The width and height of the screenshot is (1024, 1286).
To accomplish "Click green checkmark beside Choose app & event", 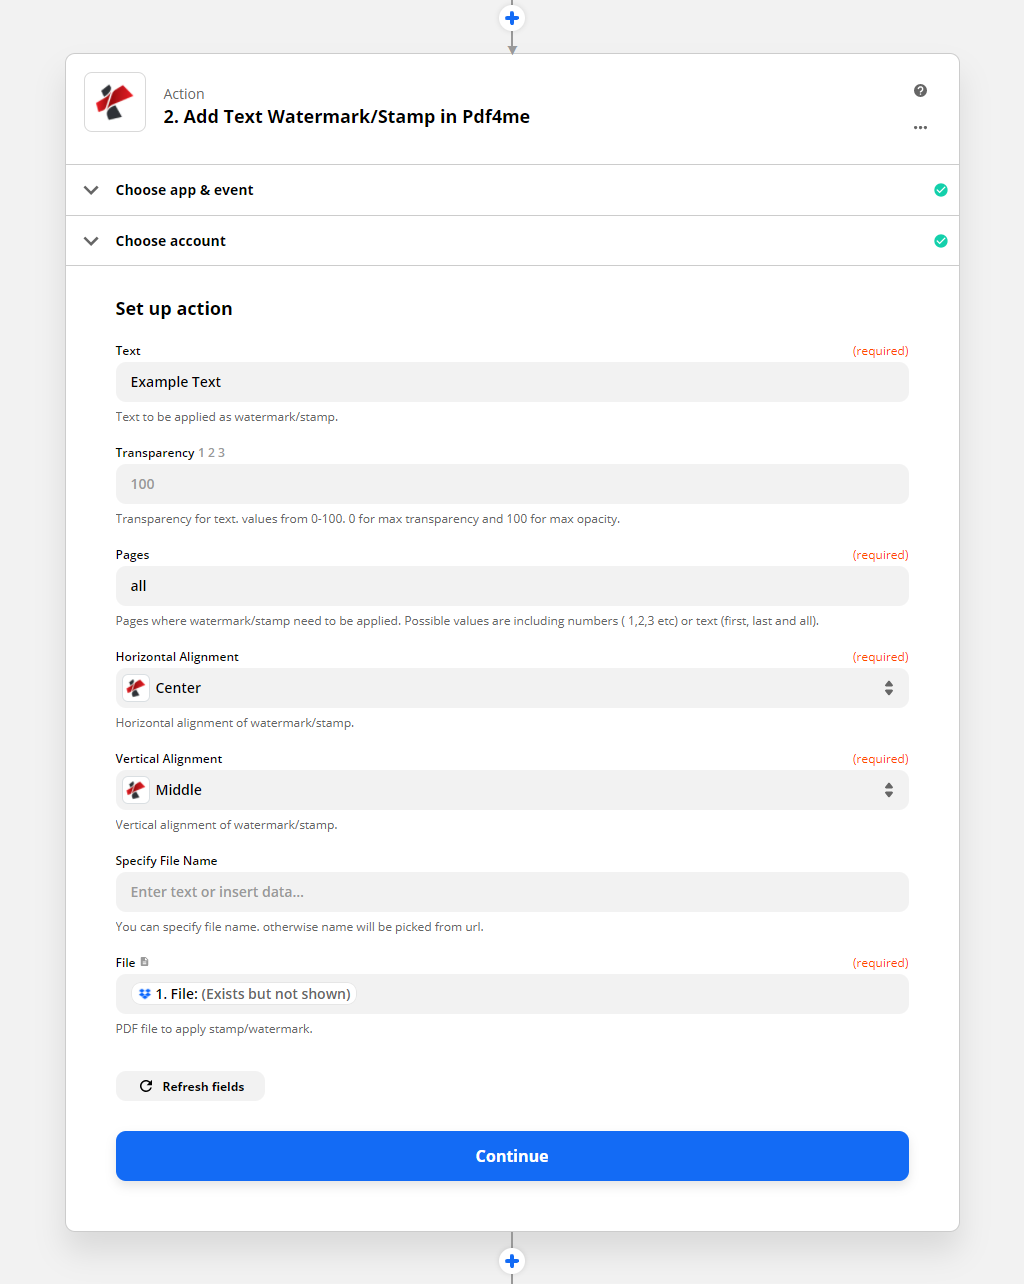I will pos(941,190).
